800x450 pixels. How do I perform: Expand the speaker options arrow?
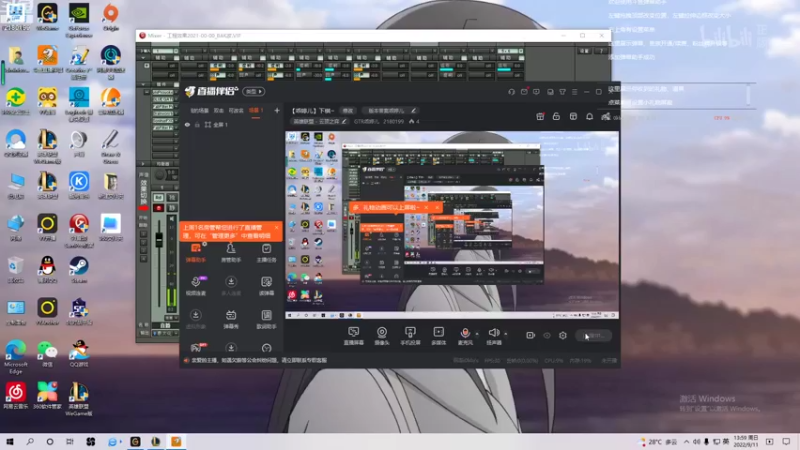tap(506, 334)
